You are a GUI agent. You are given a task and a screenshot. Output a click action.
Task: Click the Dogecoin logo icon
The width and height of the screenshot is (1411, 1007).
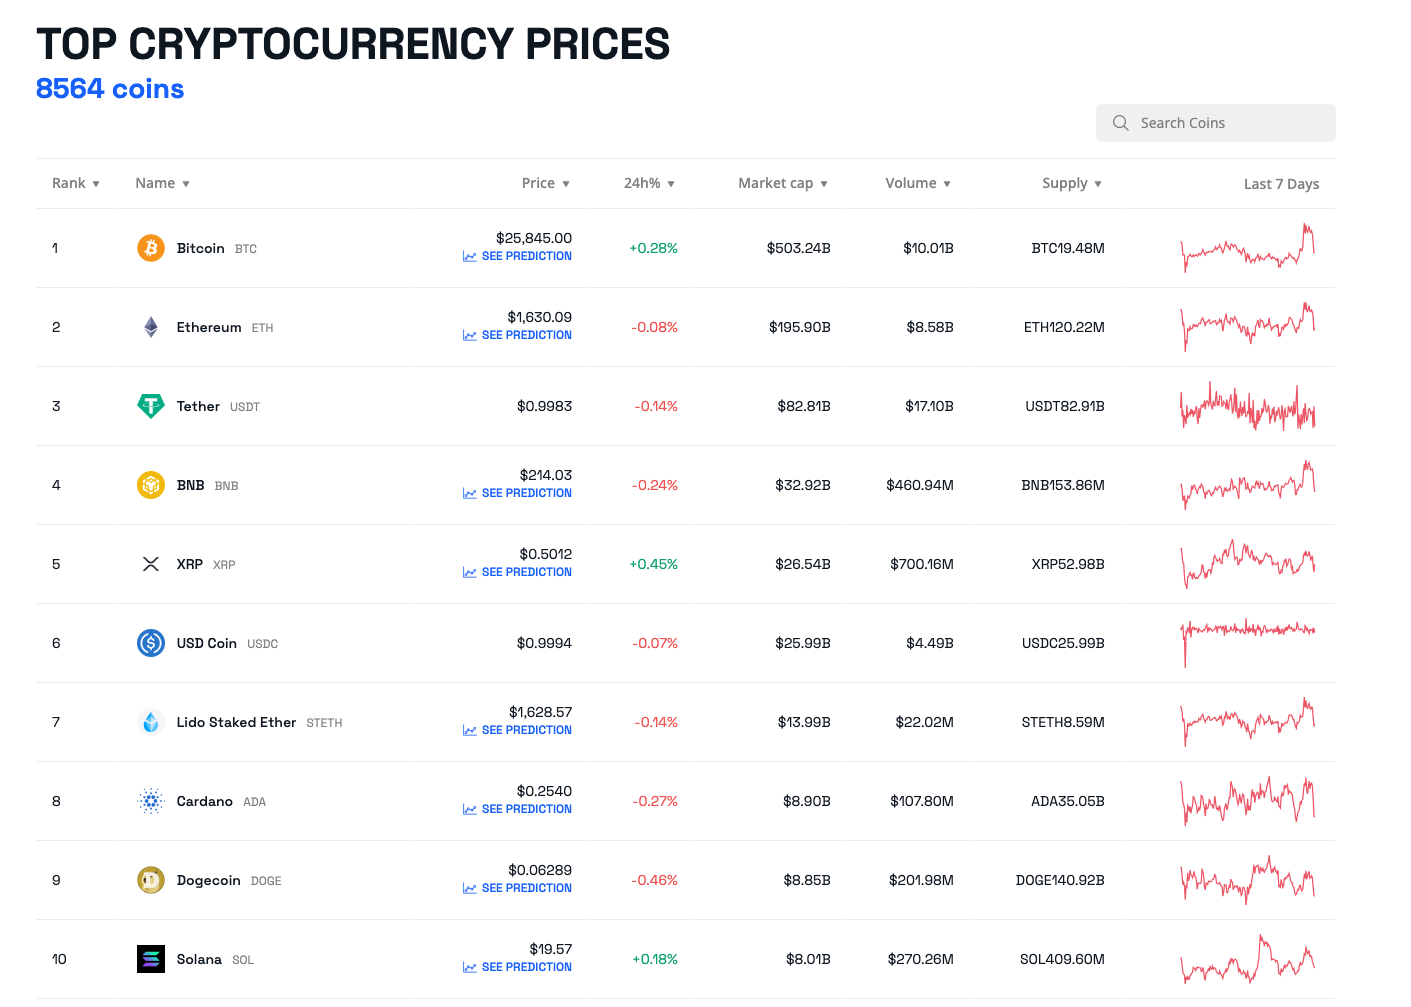(x=150, y=880)
